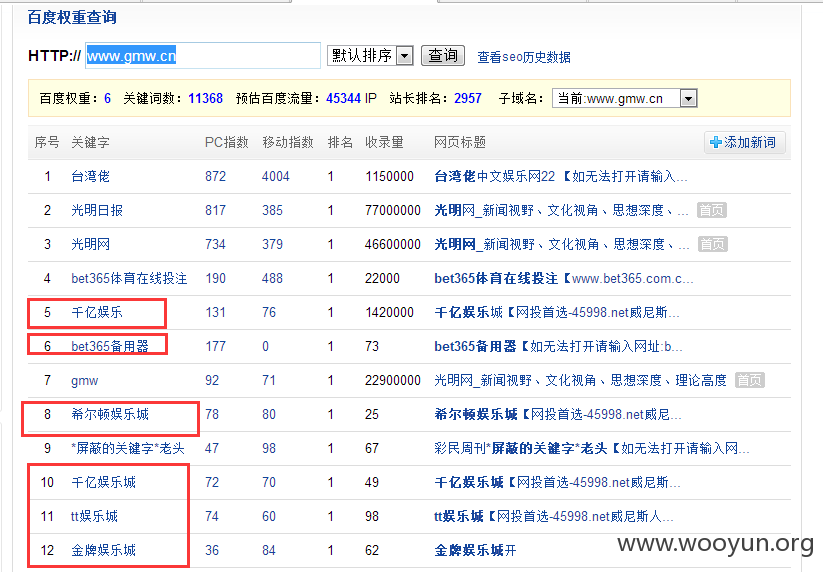Click index count 77000000 in 光明日报 row
Viewport: 823px width, 572px height.
pos(393,210)
